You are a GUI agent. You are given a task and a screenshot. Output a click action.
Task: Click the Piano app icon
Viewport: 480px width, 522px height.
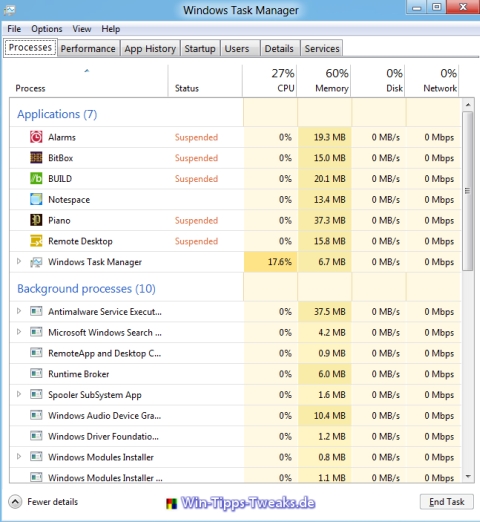pyautogui.click(x=36, y=220)
